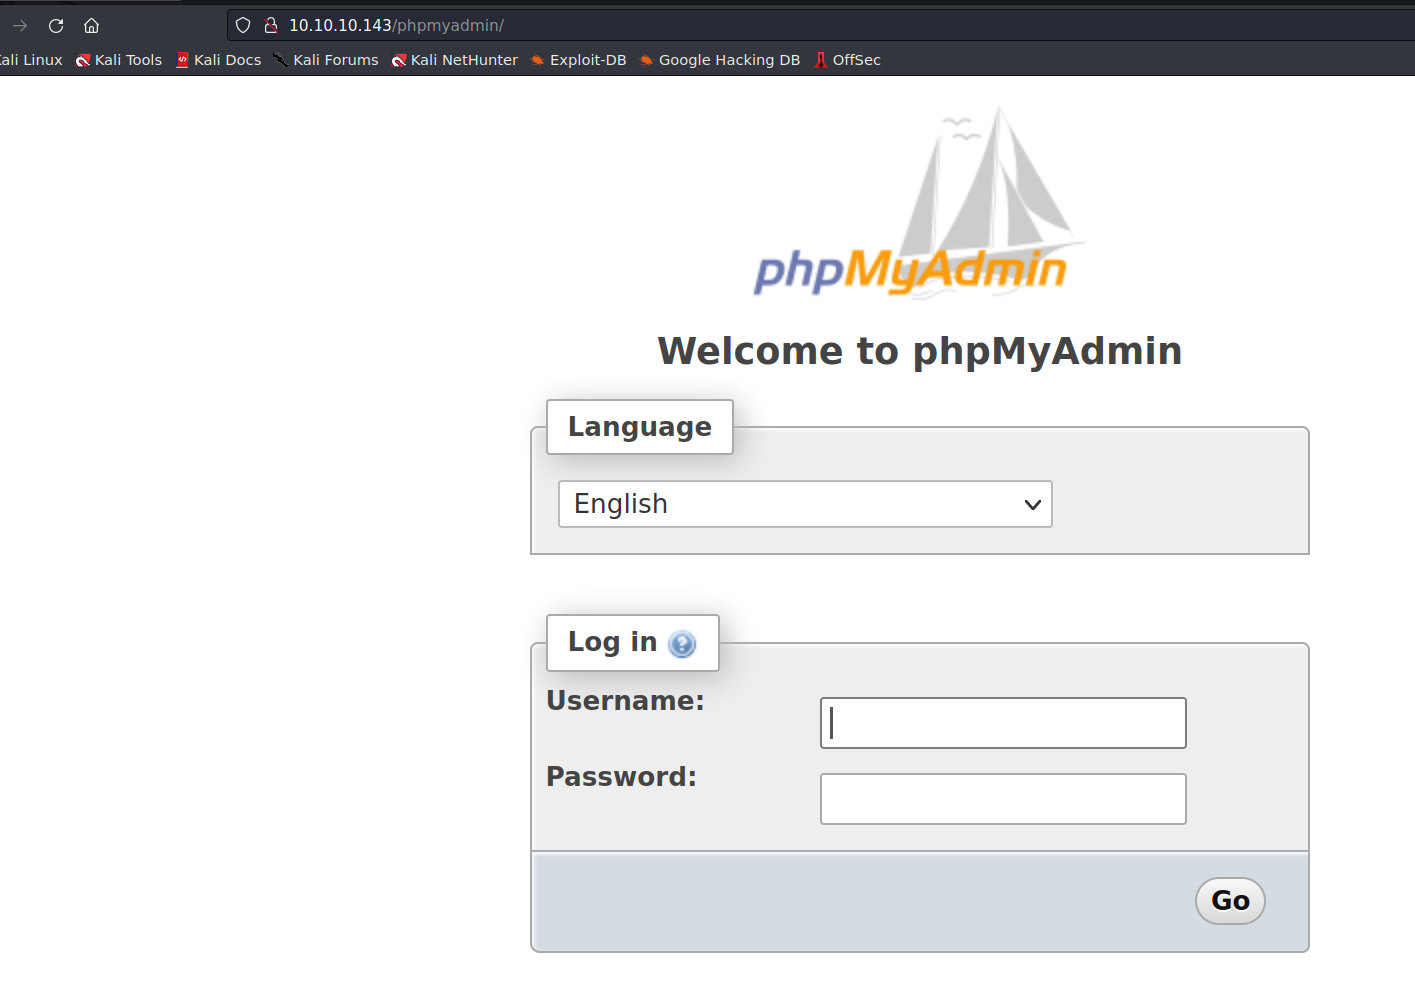This screenshot has height=989, width=1415.
Task: Click the insecure connection padlock icon
Action: point(270,26)
